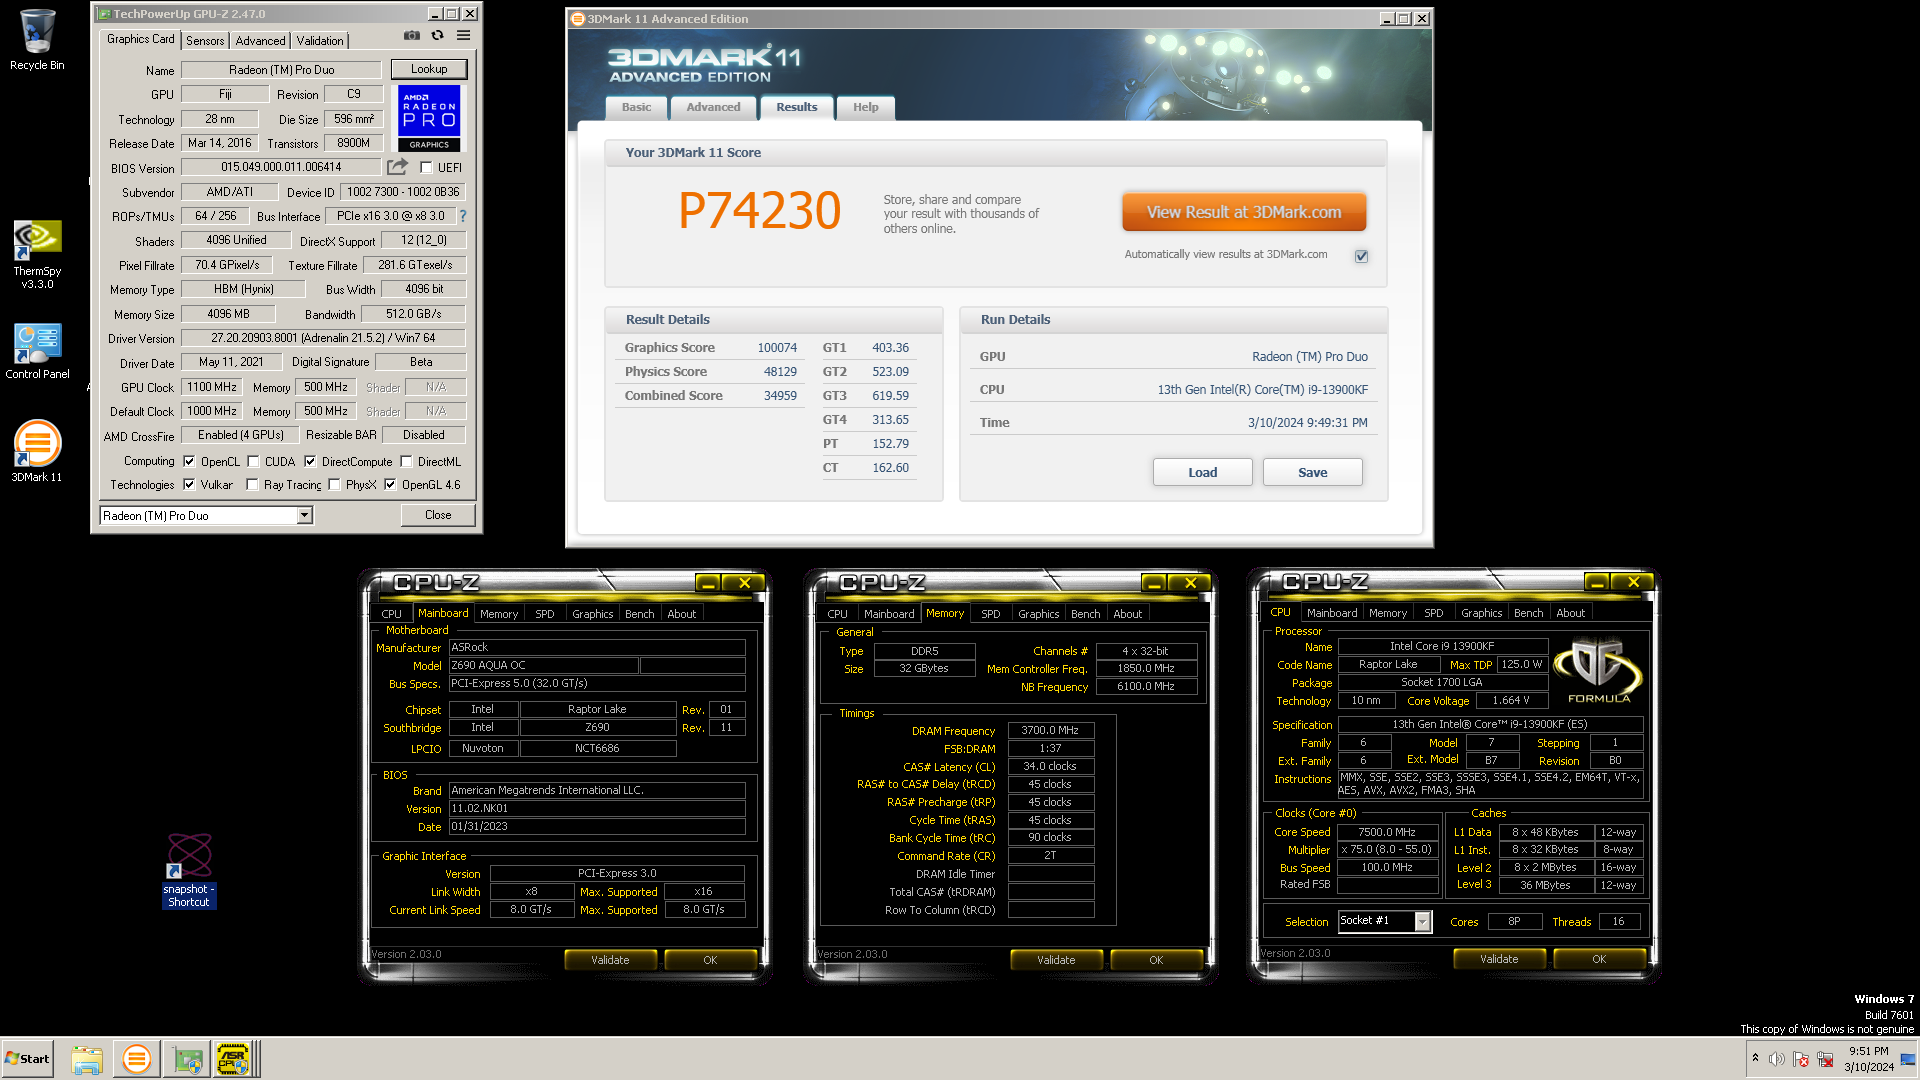Toggle the DirectCompute checkbox
1920x1080 pixels.
(x=310, y=461)
